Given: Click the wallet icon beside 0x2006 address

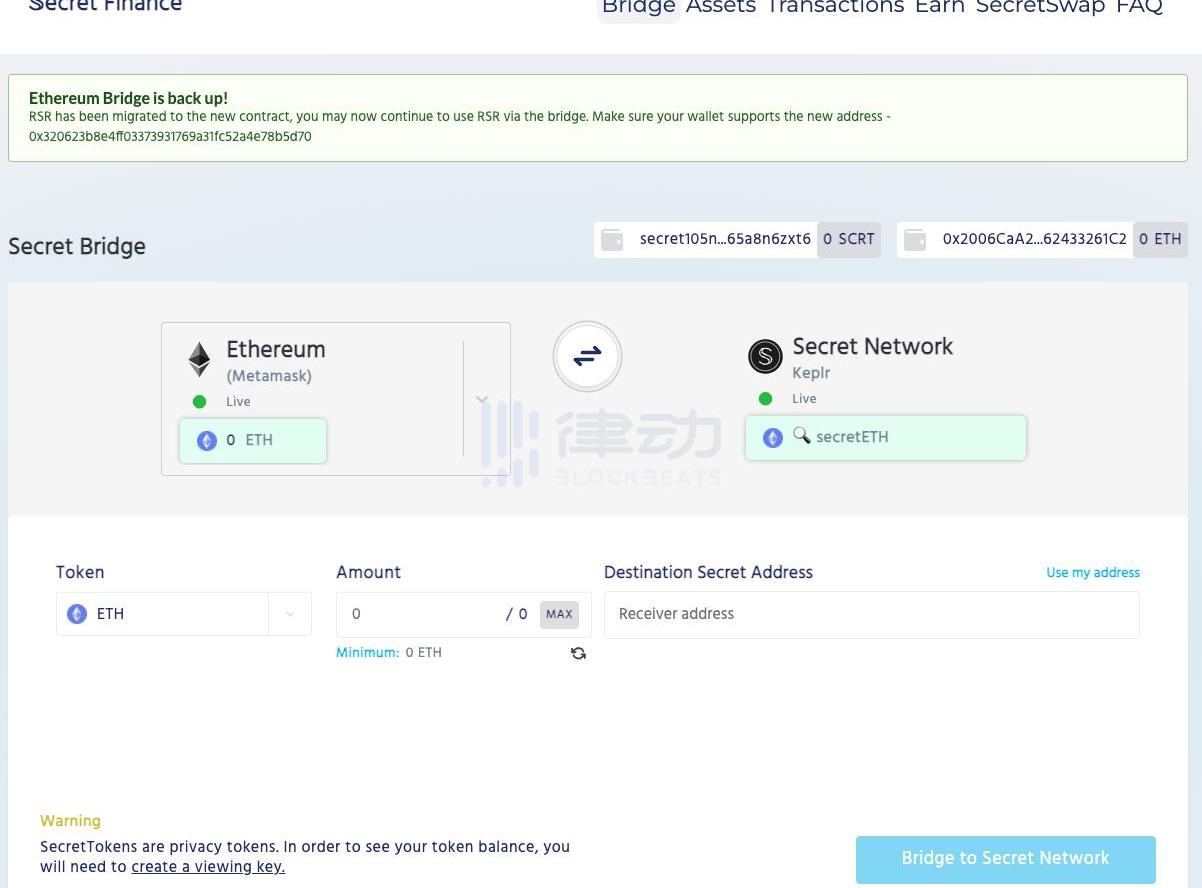Looking at the screenshot, I should (915, 240).
